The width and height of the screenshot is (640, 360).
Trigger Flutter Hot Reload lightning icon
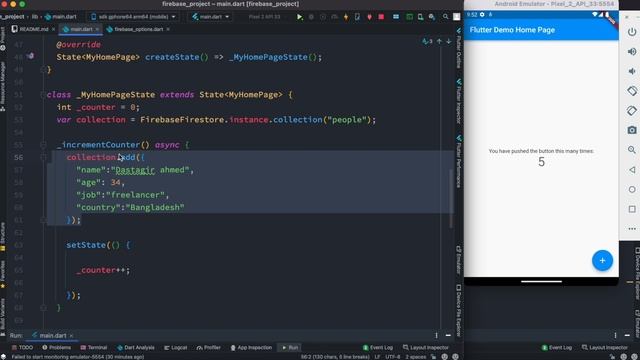[346, 17]
